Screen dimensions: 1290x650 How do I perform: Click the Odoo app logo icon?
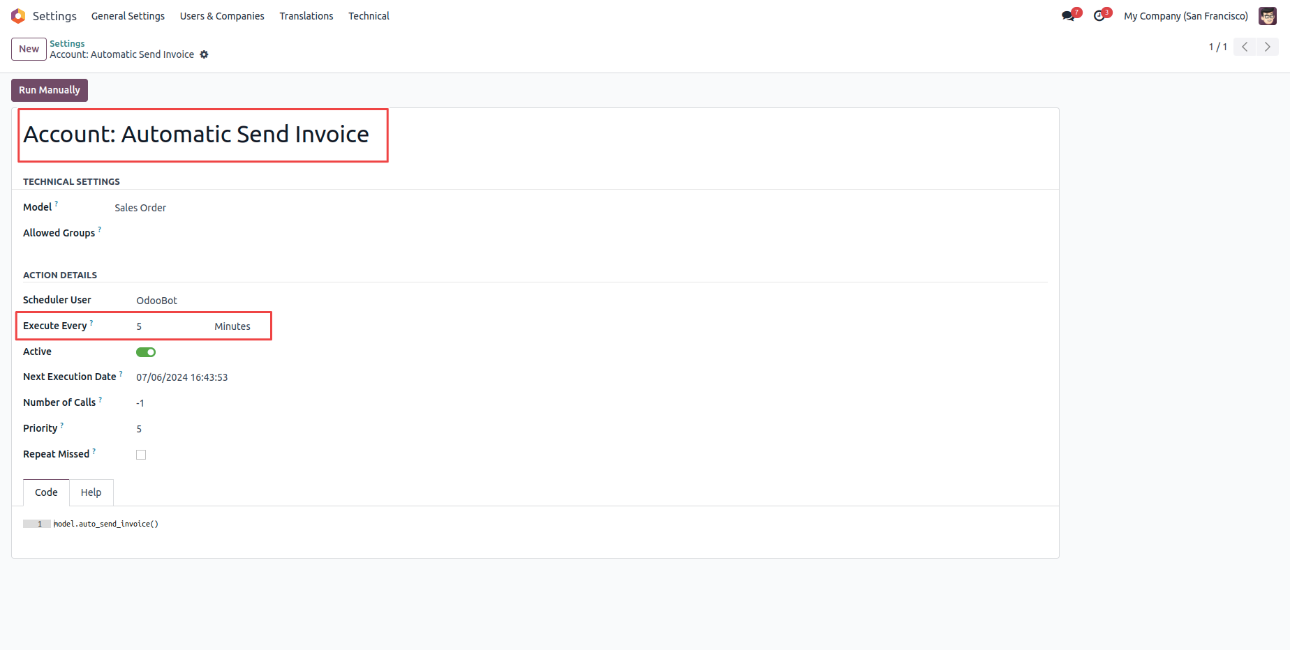18,16
